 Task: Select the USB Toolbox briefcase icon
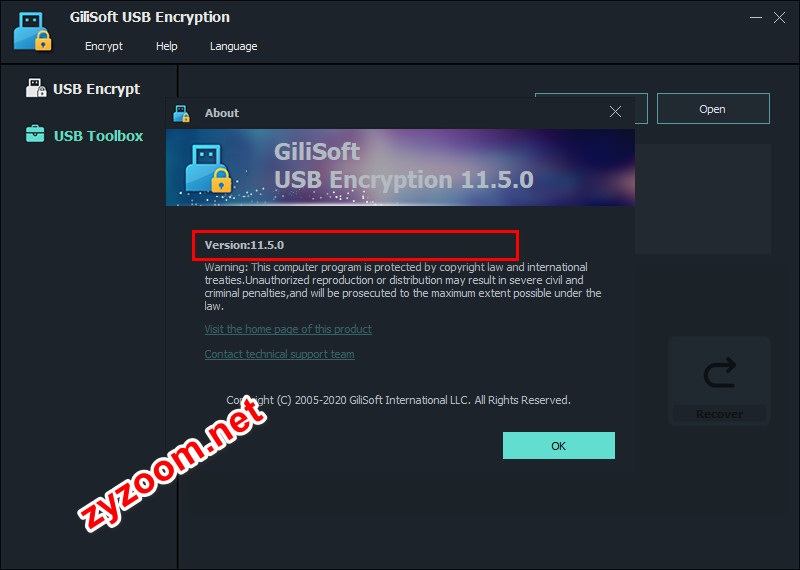(x=35, y=134)
